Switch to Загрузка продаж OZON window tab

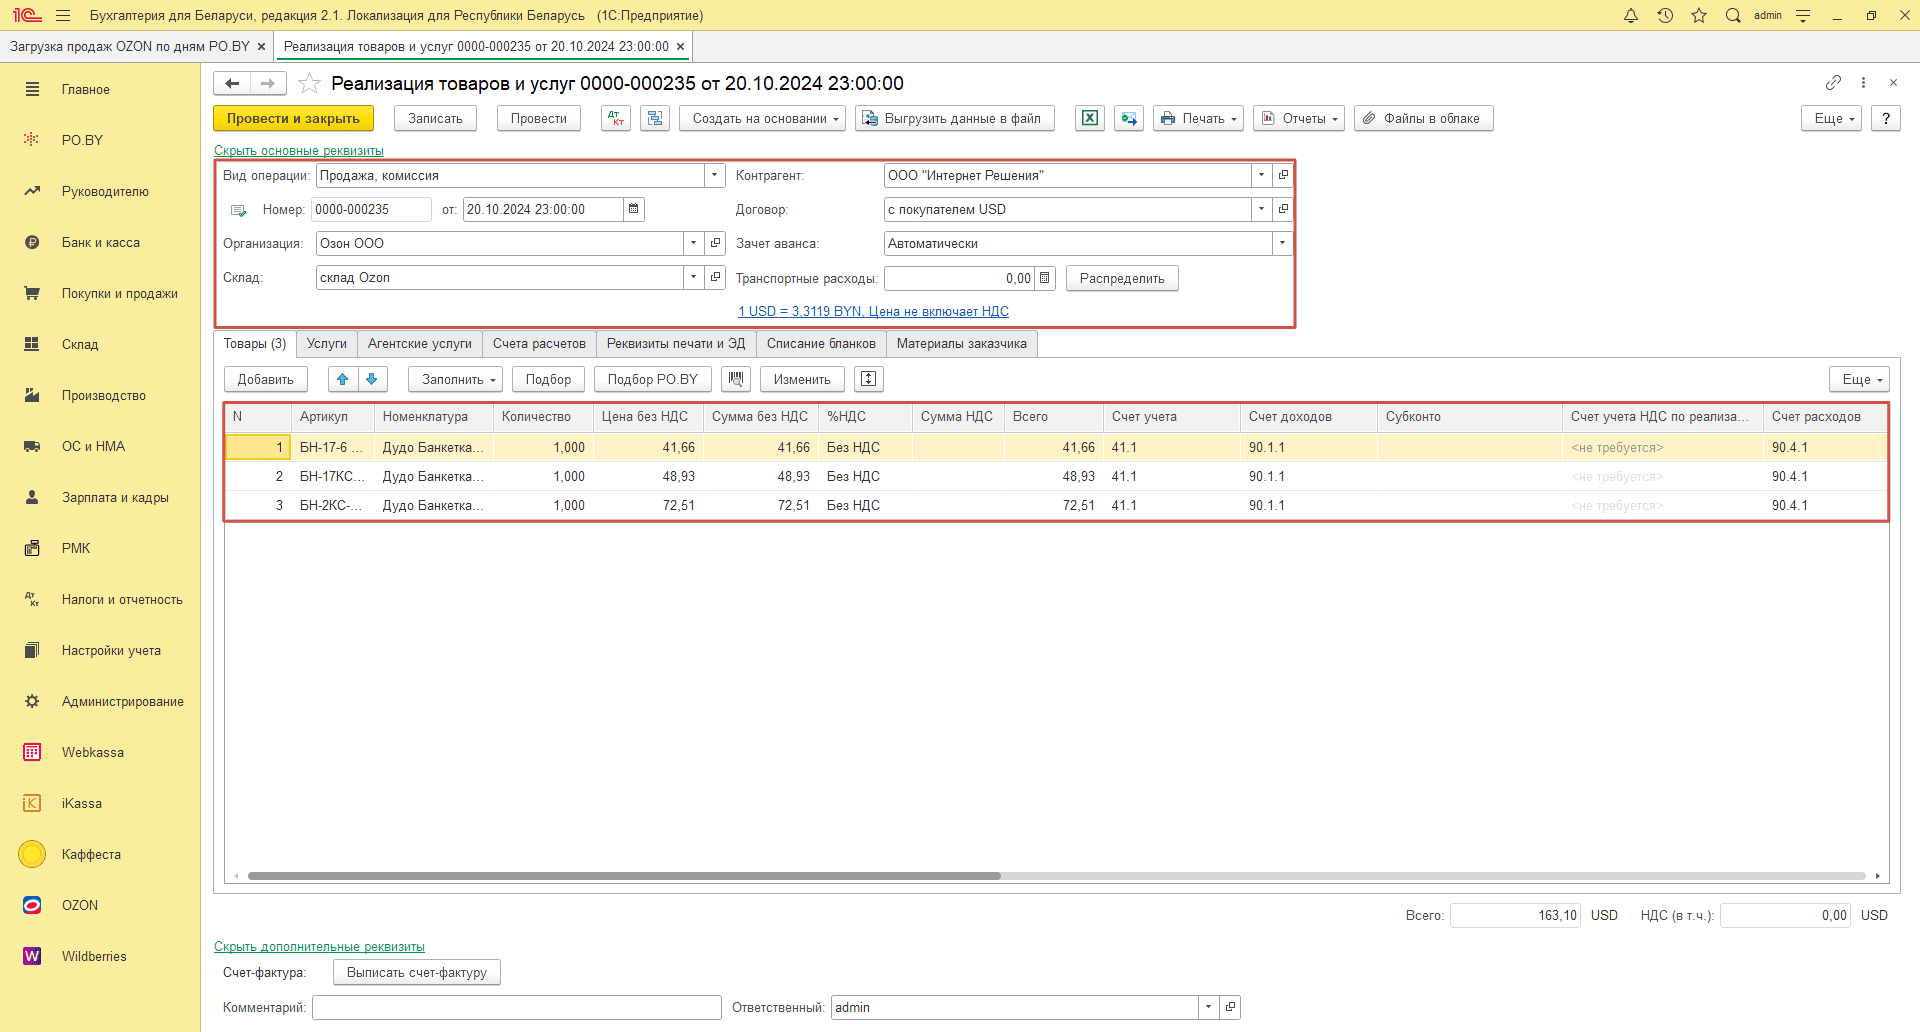(130, 47)
